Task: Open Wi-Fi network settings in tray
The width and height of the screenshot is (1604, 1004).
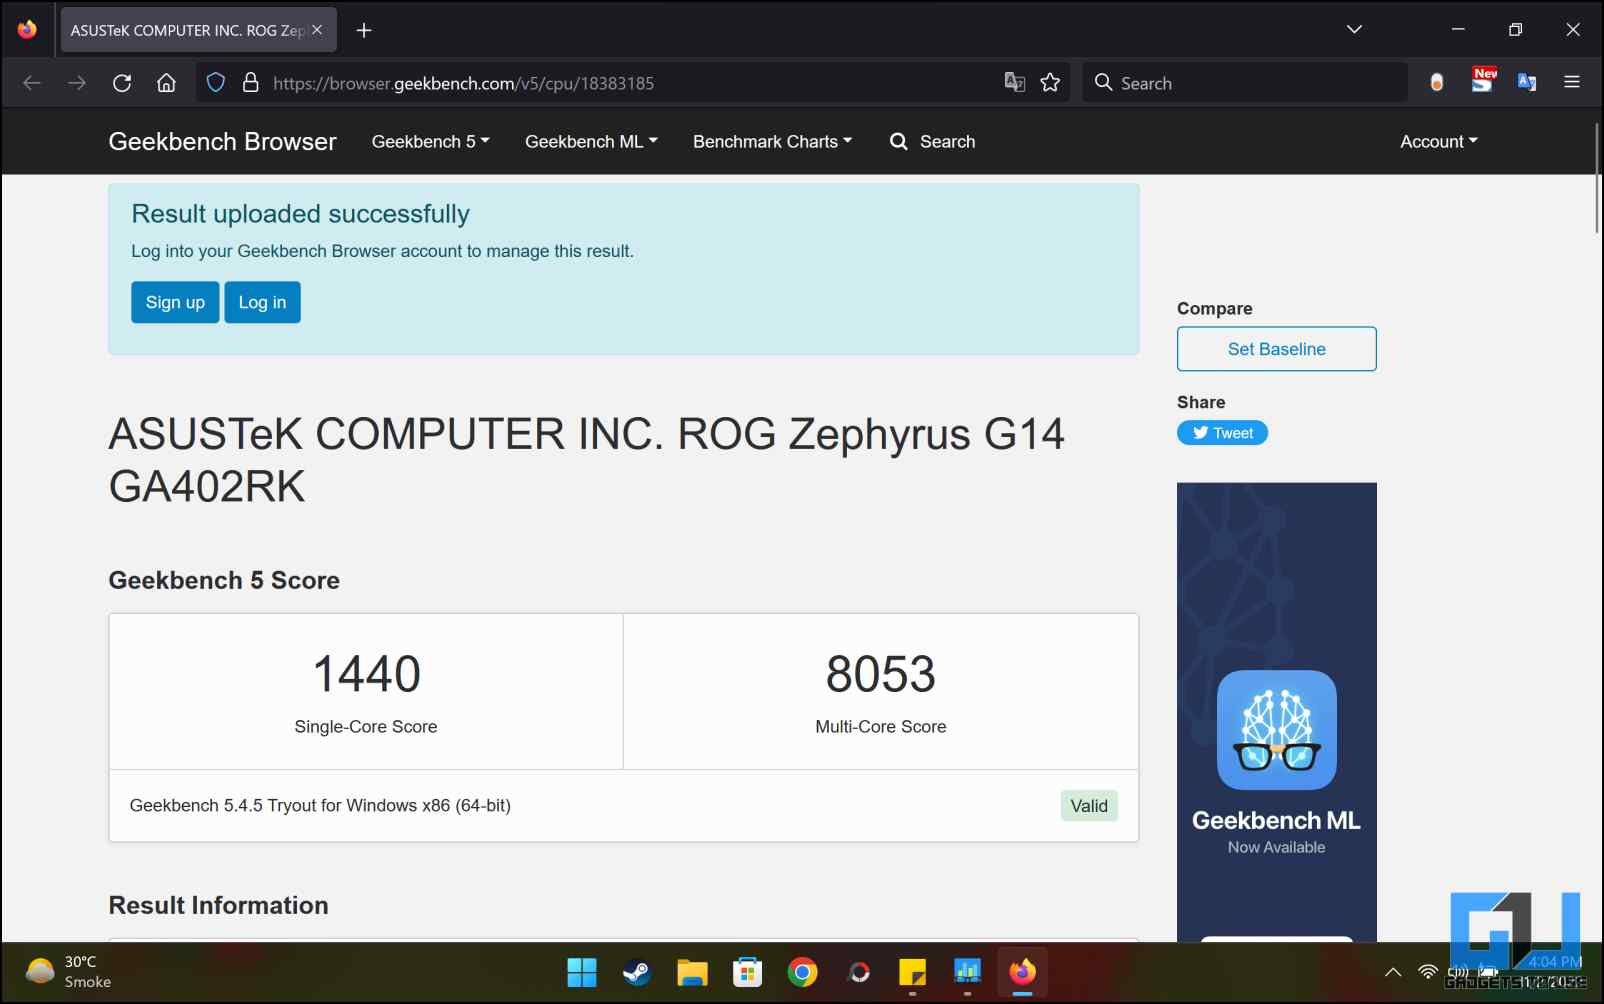Action: click(x=1428, y=972)
